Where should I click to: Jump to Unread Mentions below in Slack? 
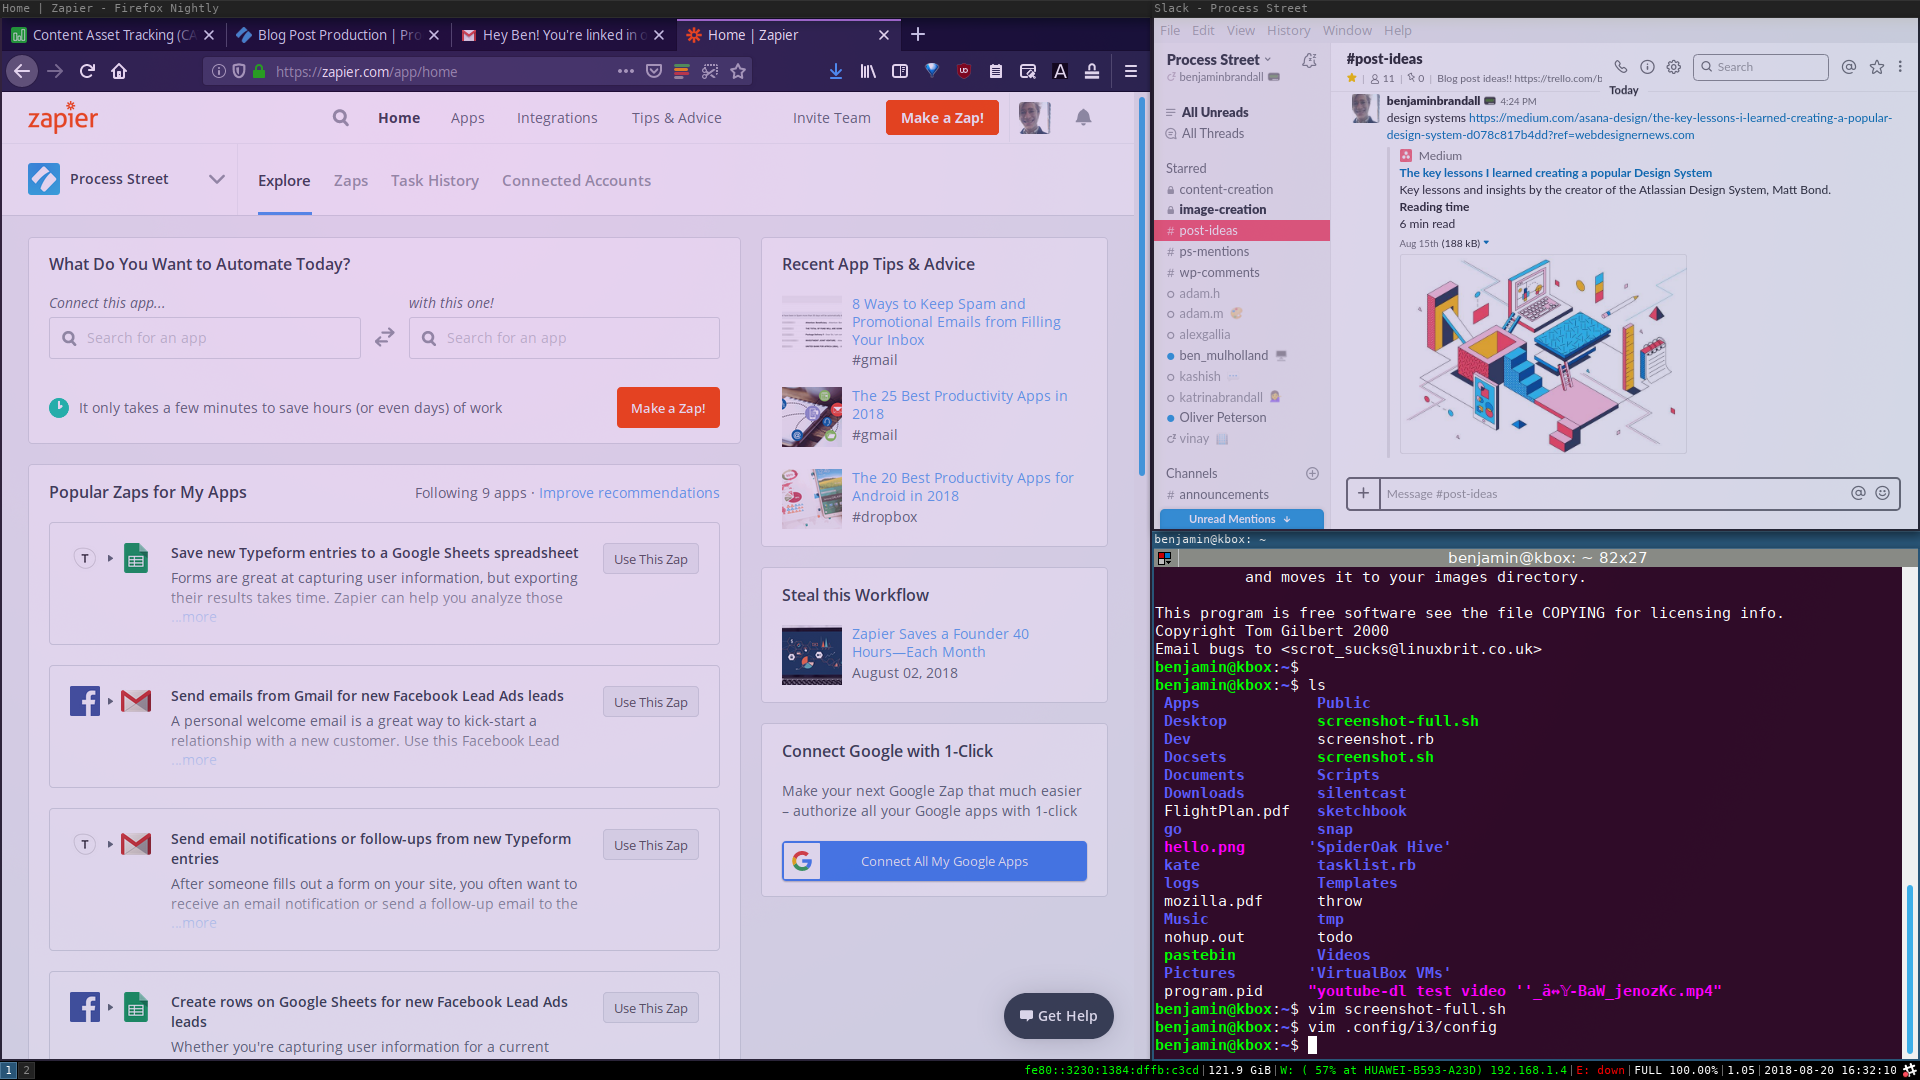1241,519
